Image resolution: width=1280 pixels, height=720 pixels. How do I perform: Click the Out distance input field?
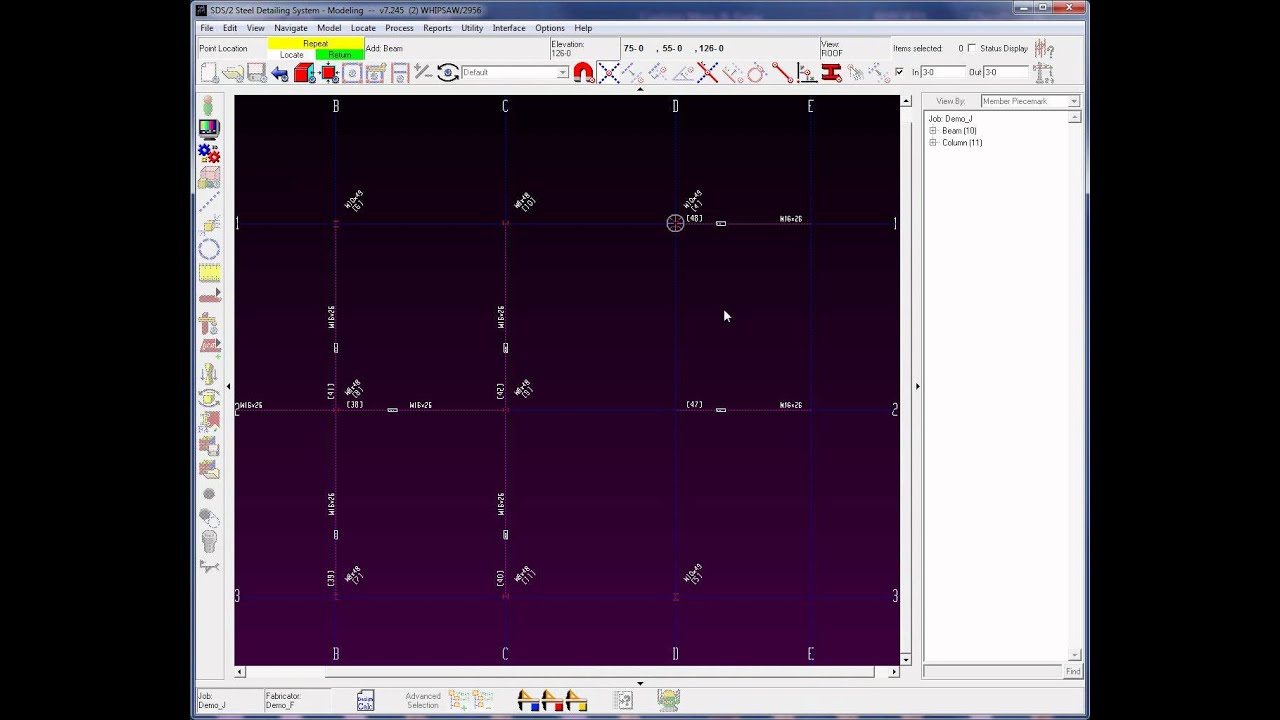[1007, 72]
